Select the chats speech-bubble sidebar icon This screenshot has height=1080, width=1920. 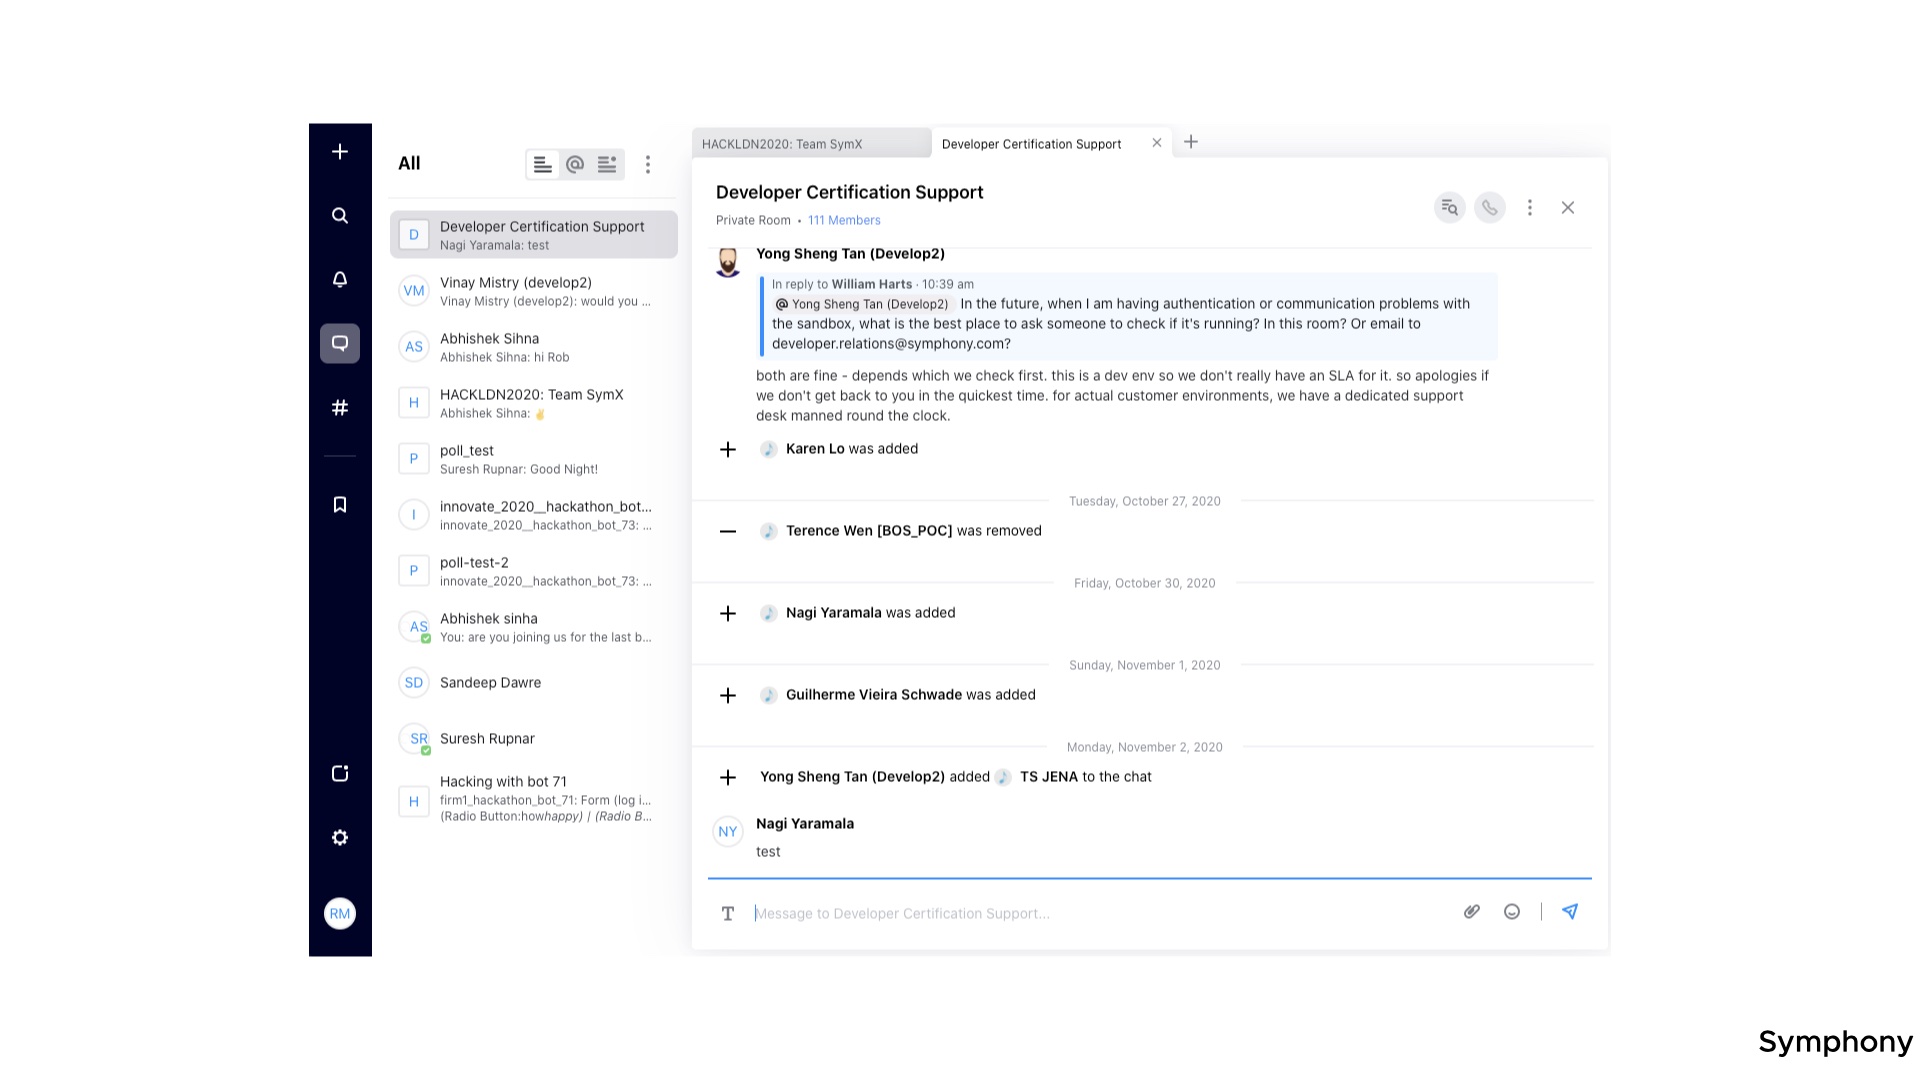tap(340, 343)
